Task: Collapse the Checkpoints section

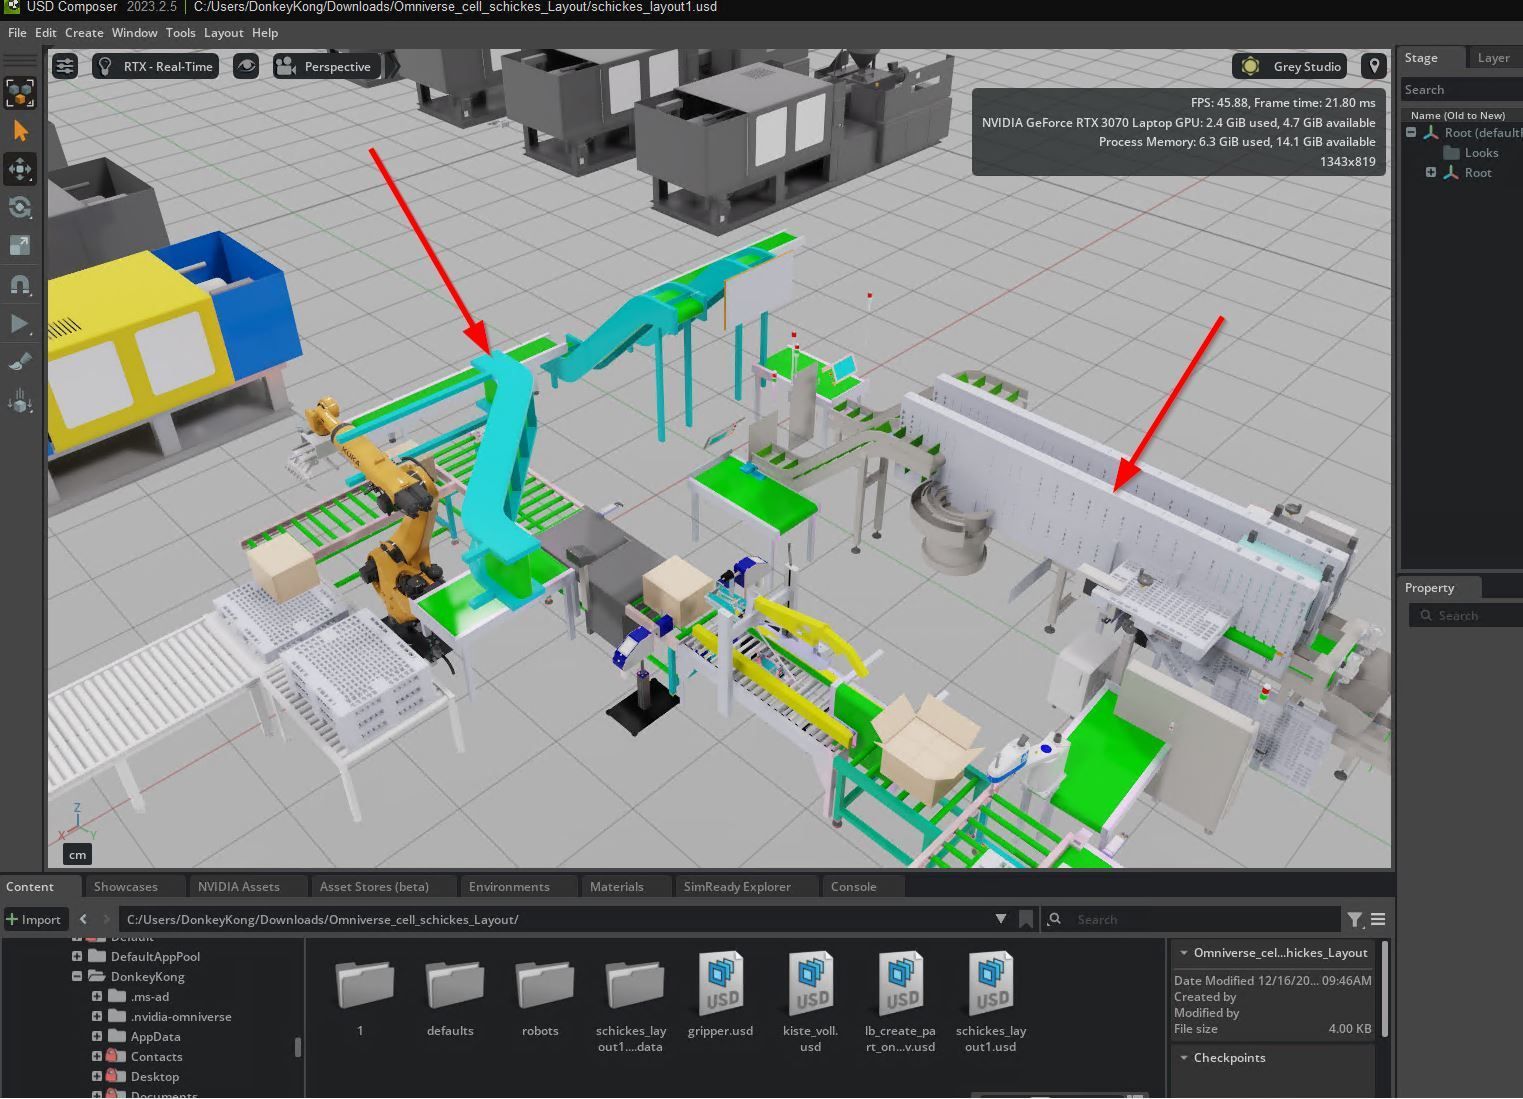Action: pos(1184,1058)
